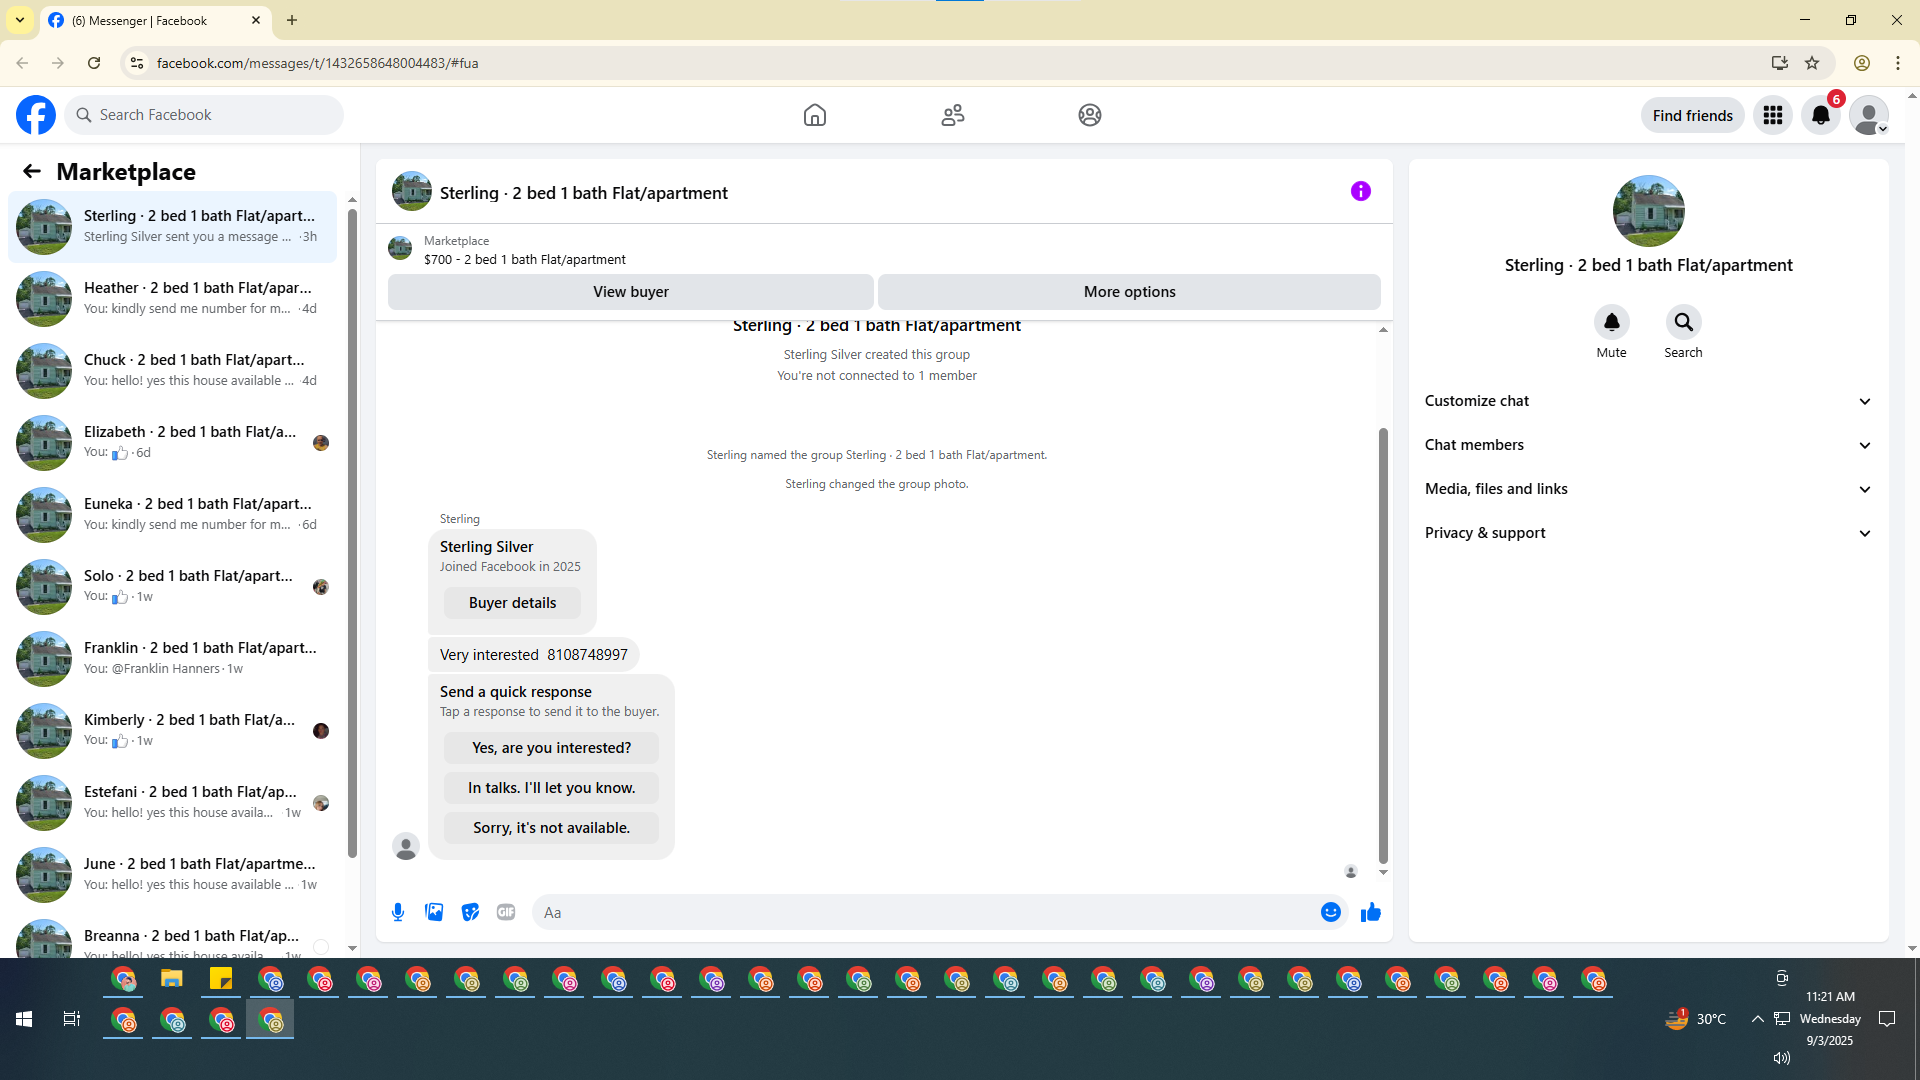Viewport: 1920px width, 1080px height.
Task: Search in conversation magnifier icon
Action: pos(1684,322)
